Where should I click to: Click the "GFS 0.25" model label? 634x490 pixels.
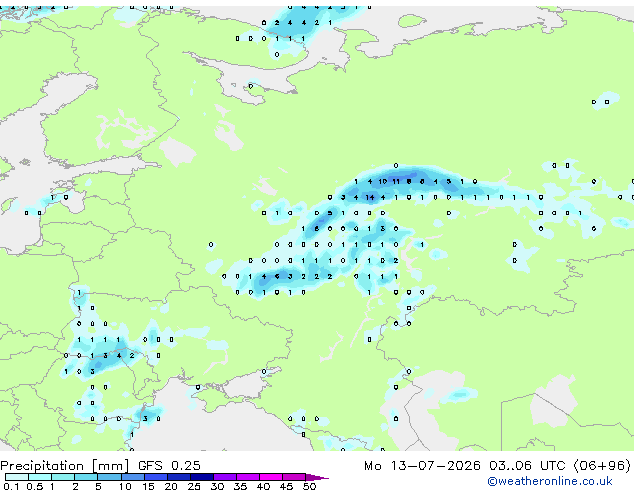(x=169, y=466)
